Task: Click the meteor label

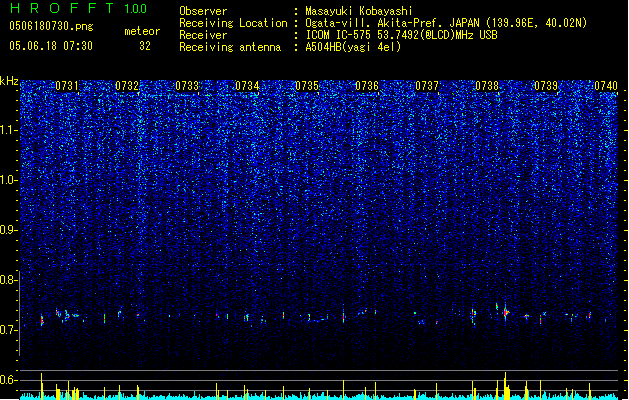Action: tap(142, 31)
